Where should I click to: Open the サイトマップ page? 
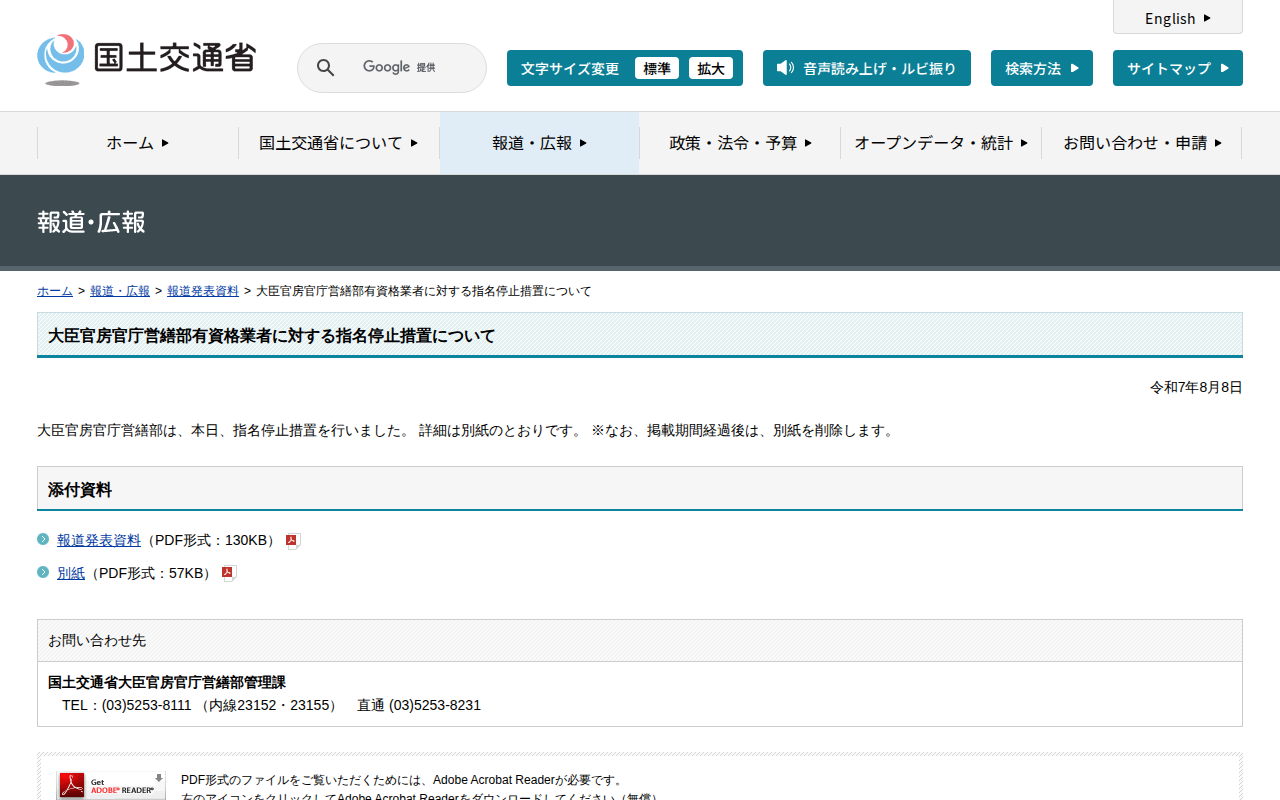tap(1177, 68)
